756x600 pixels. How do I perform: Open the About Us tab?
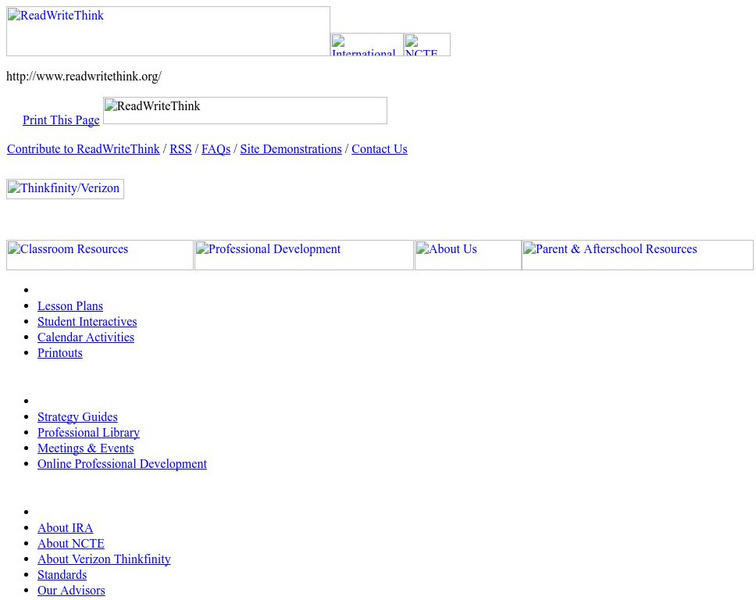coord(468,255)
